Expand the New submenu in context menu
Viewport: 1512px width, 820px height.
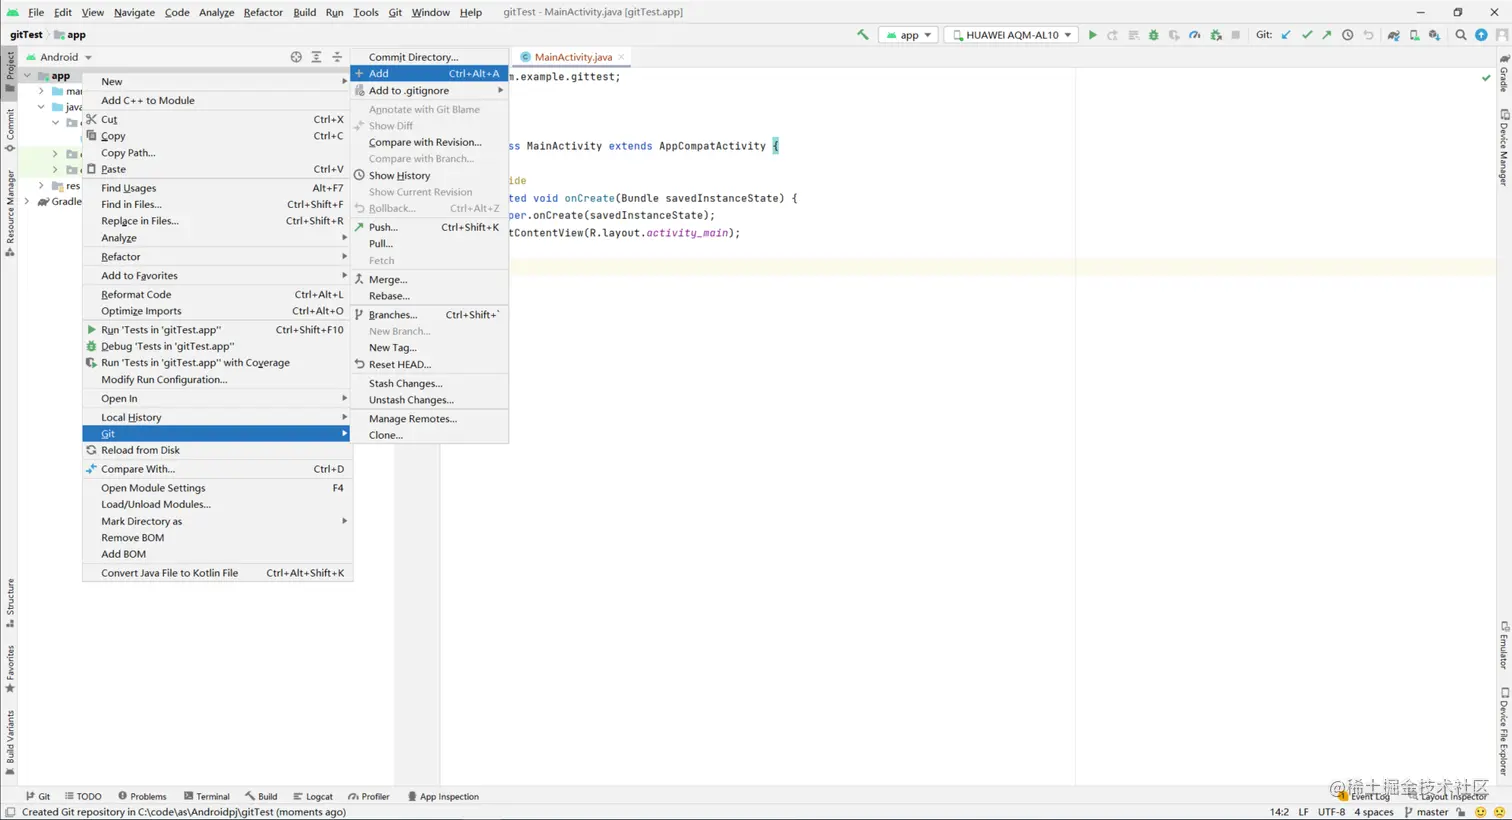click(x=217, y=82)
